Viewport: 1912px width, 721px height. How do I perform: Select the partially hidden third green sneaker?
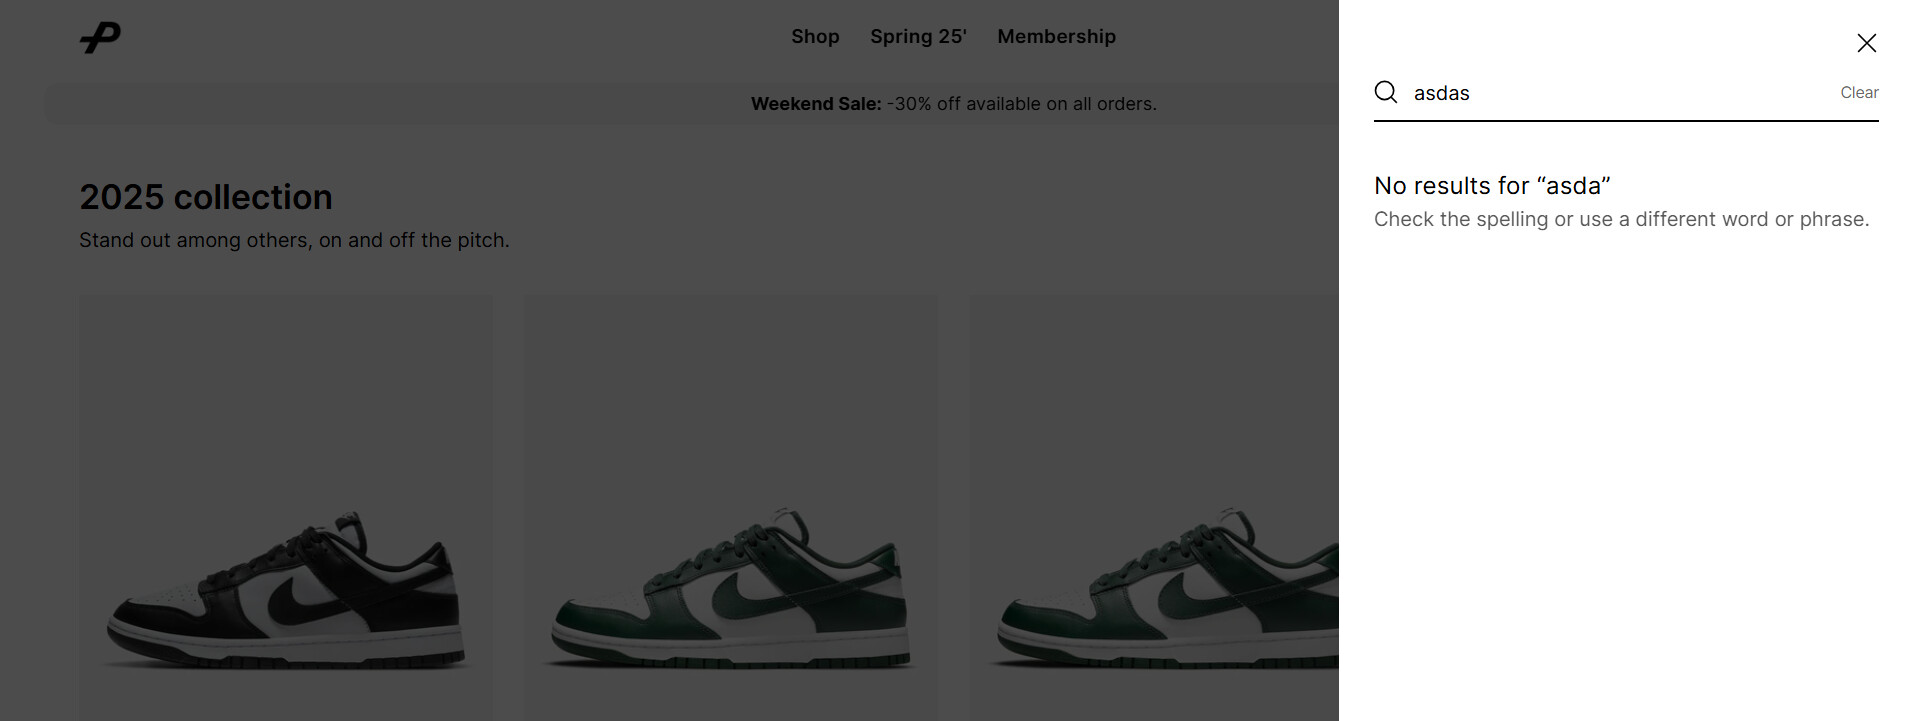1154,506
